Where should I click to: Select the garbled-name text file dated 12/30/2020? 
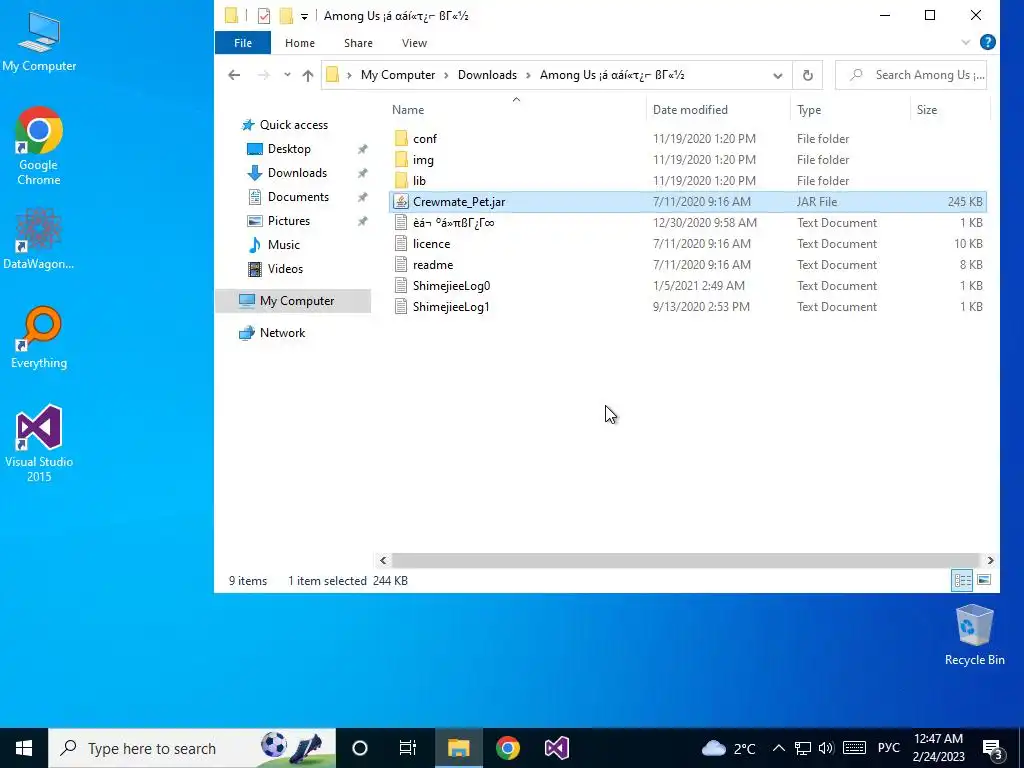pos(687,223)
